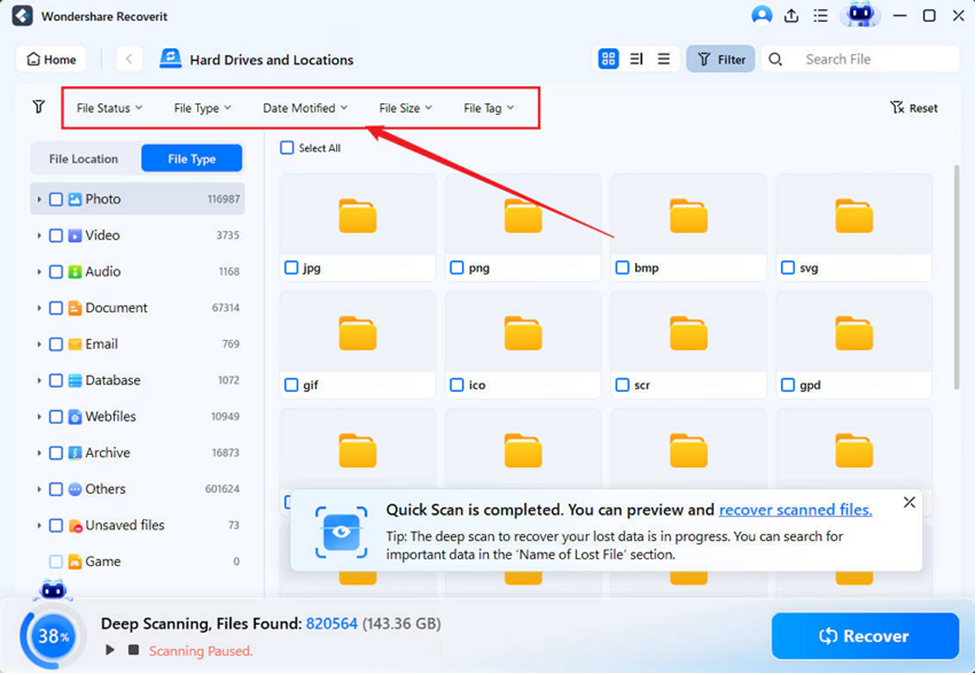Go back with the left arrow button
The image size is (979, 675).
point(129,59)
